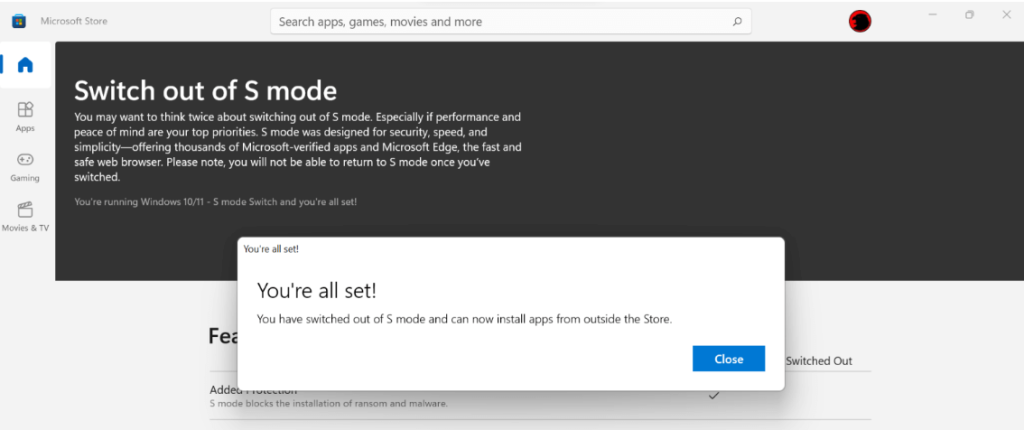Click the search magnifier icon

(737, 22)
